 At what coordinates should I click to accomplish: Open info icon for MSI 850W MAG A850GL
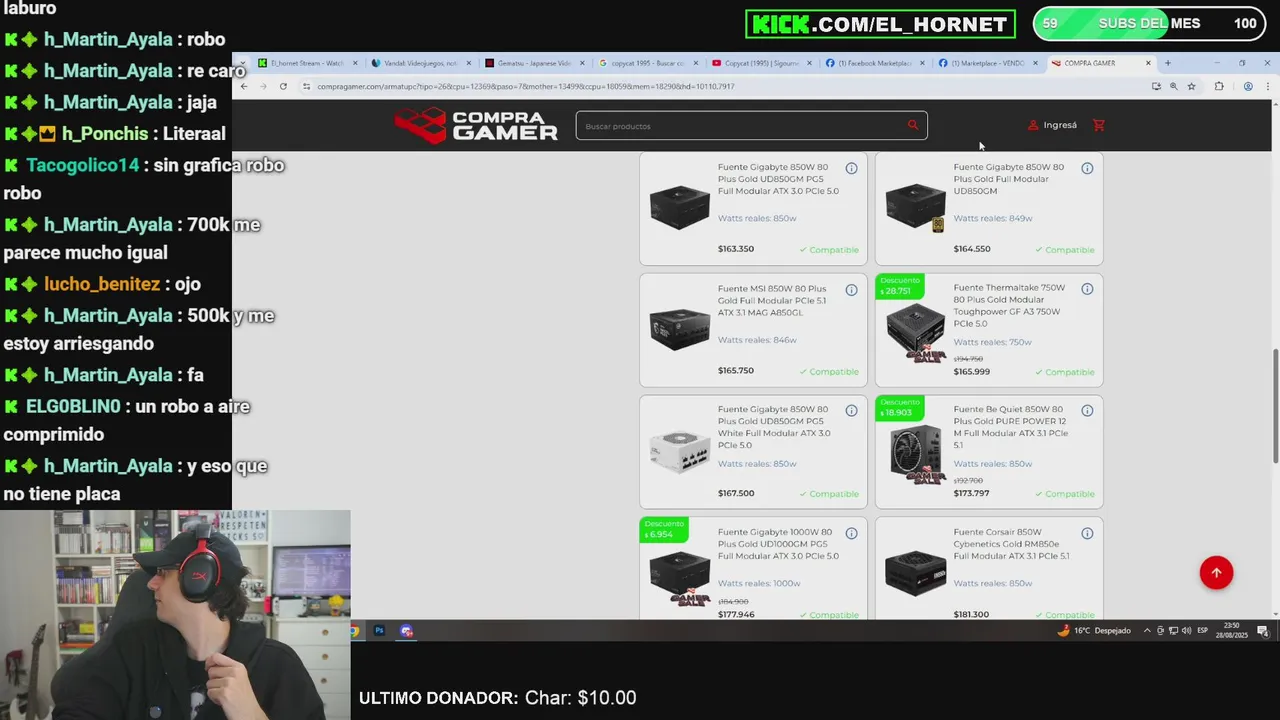click(x=851, y=290)
